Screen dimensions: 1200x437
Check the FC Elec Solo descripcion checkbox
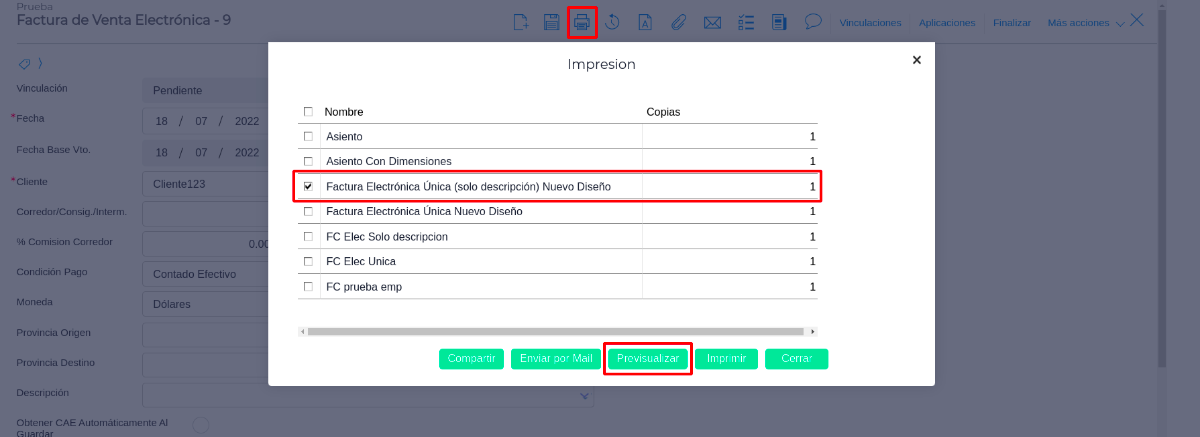[308, 236]
